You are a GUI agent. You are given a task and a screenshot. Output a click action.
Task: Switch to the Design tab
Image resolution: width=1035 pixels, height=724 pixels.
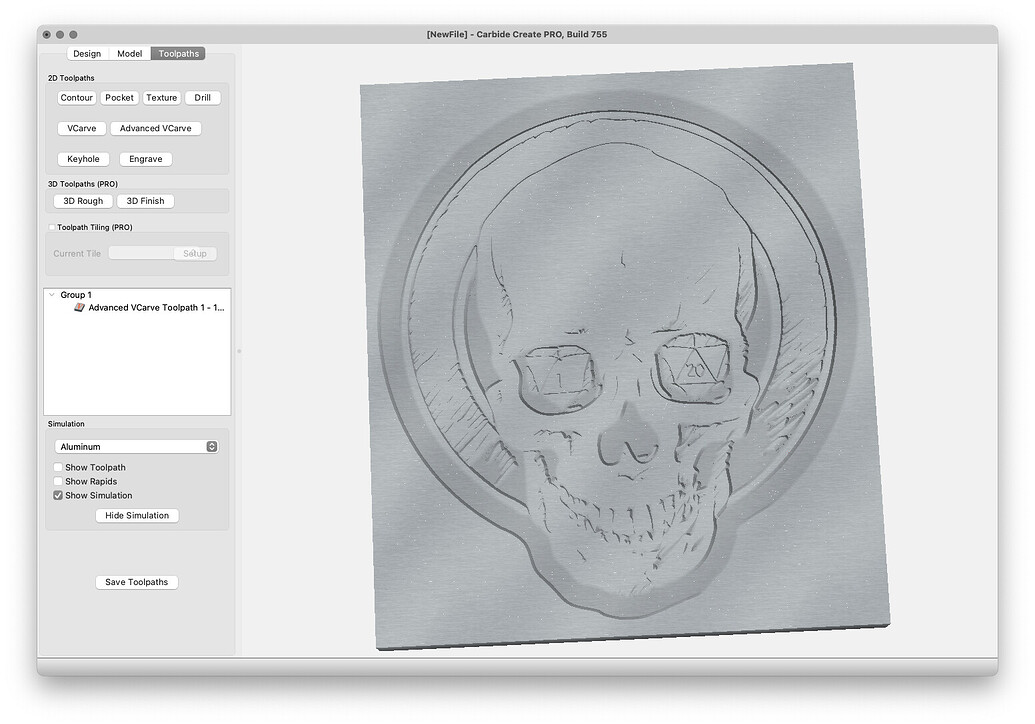[87, 53]
